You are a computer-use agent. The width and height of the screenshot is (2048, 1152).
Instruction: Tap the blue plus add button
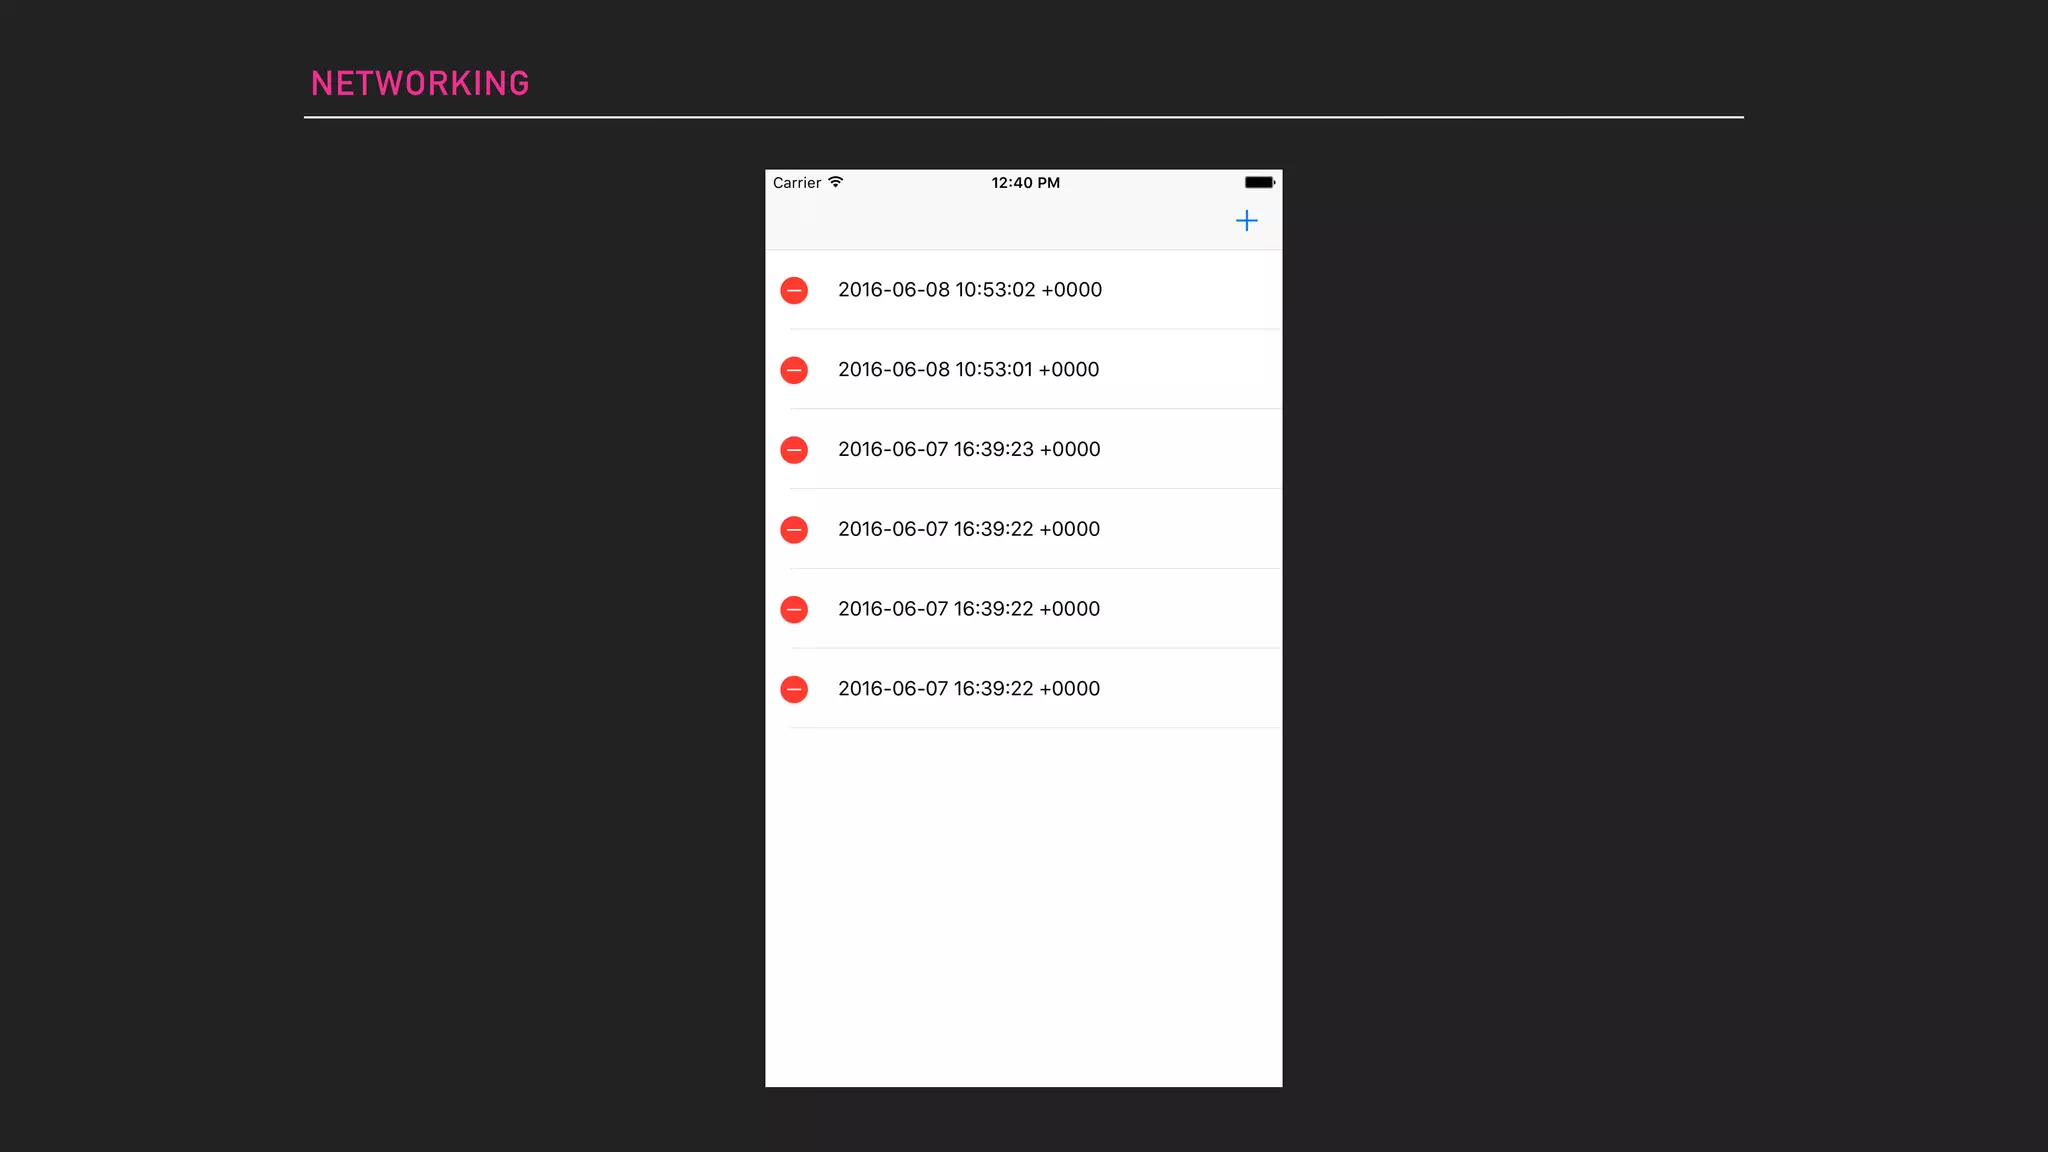(1246, 221)
